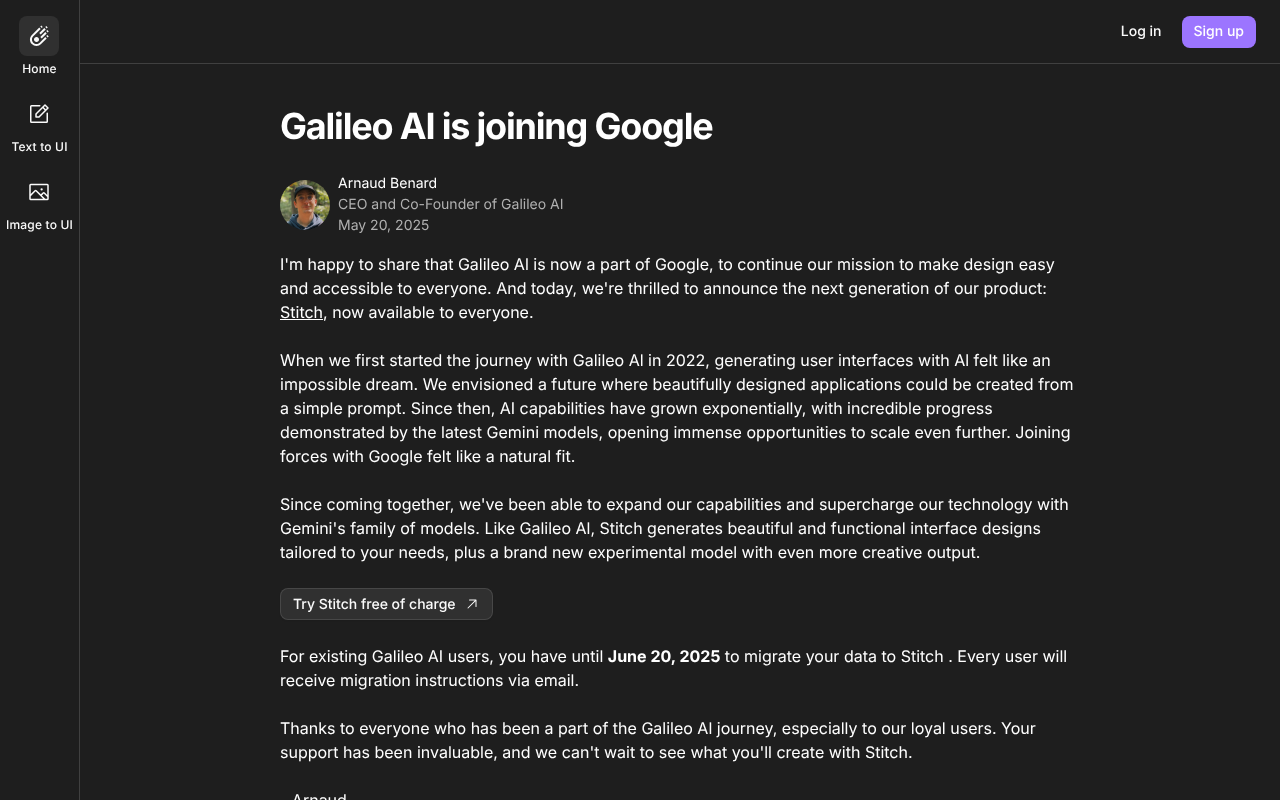
Task: Click the highlighted comet logo tile in sidebar
Action: 39,35
